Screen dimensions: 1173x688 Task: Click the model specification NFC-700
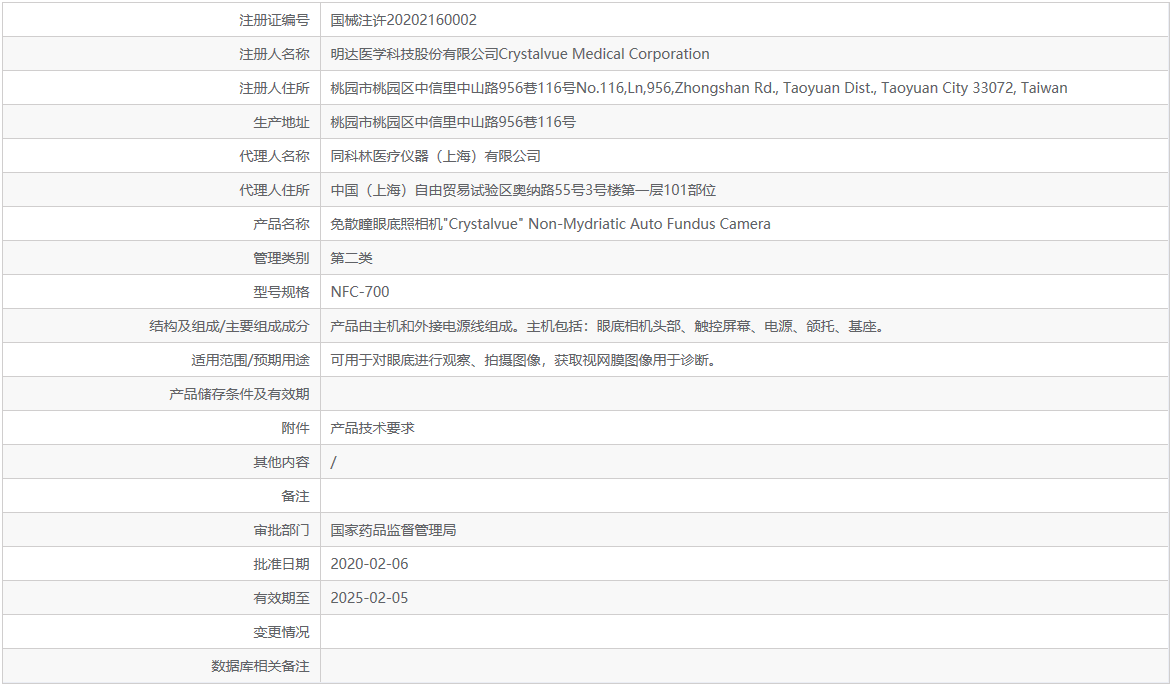tap(360, 291)
